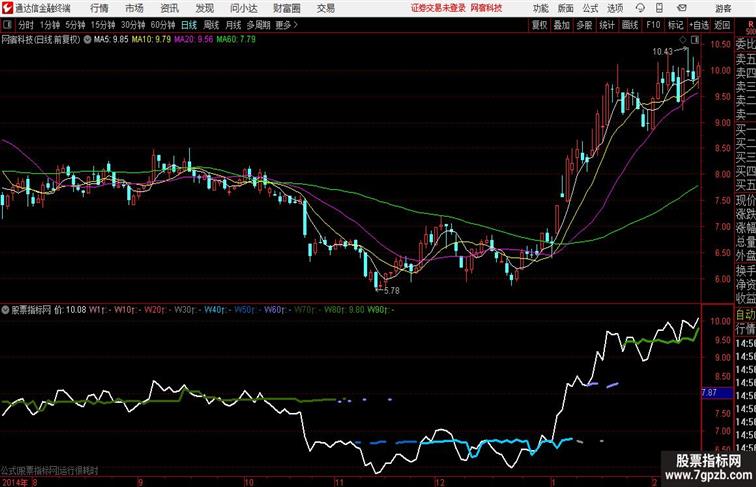This screenshot has width=756, height=487.
Task: Open the 版面 menu
Action: [x=566, y=8]
